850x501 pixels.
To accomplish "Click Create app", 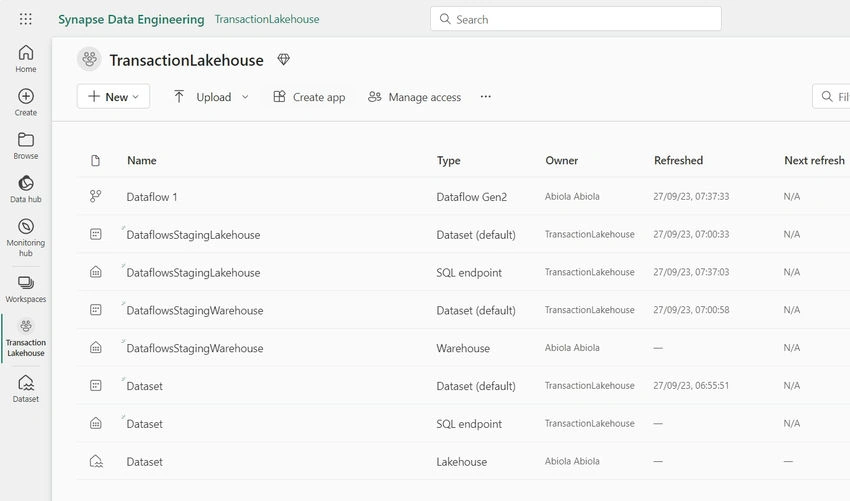I will click(309, 97).
